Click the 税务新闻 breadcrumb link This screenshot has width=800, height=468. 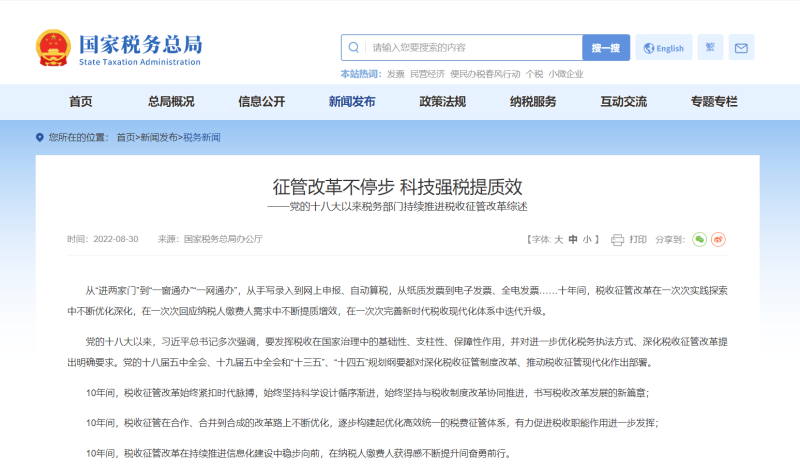pos(202,138)
